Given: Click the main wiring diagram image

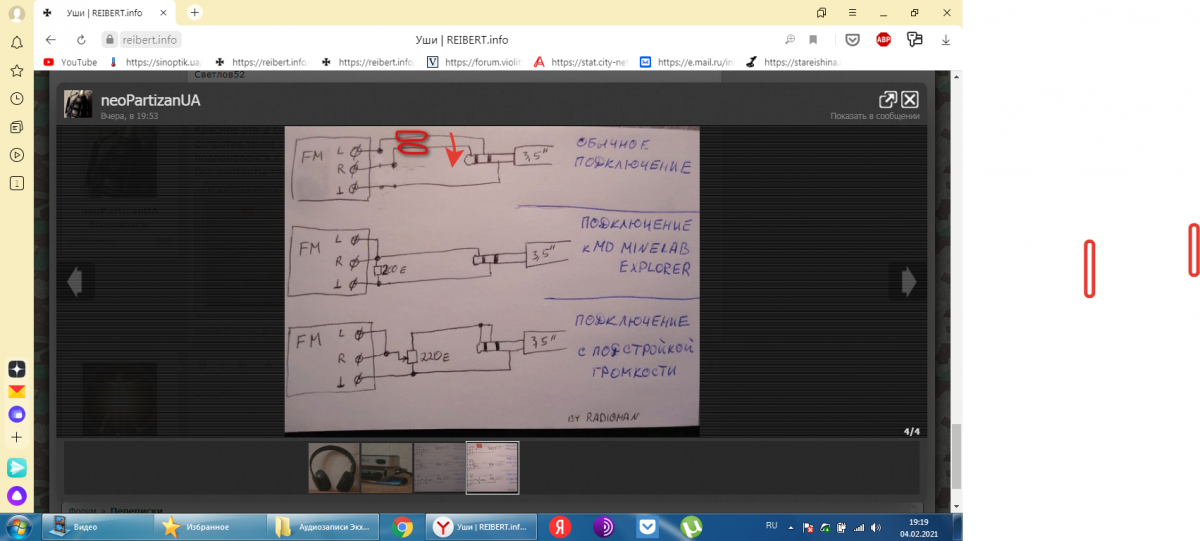Looking at the screenshot, I should click(x=492, y=281).
